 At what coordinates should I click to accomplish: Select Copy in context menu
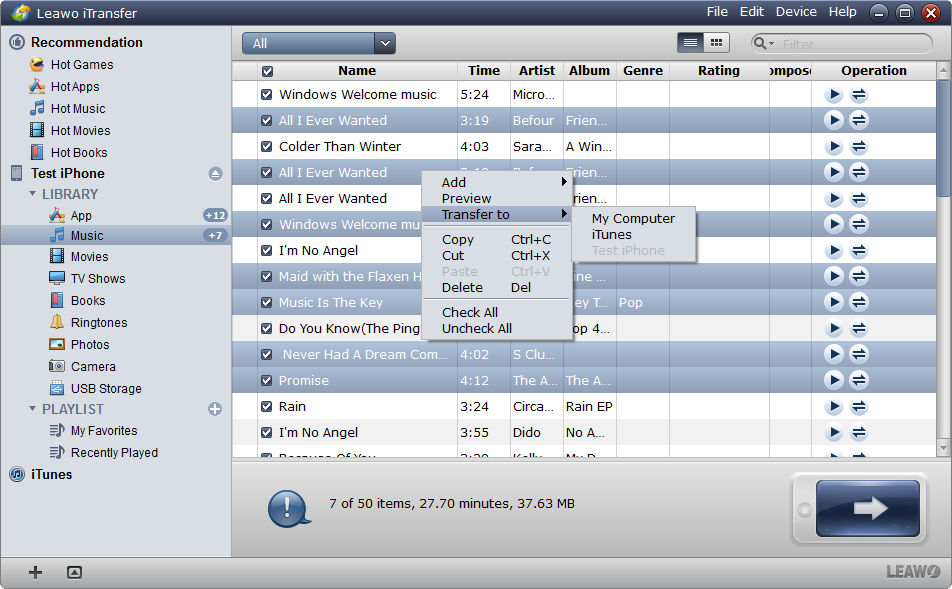(497, 240)
